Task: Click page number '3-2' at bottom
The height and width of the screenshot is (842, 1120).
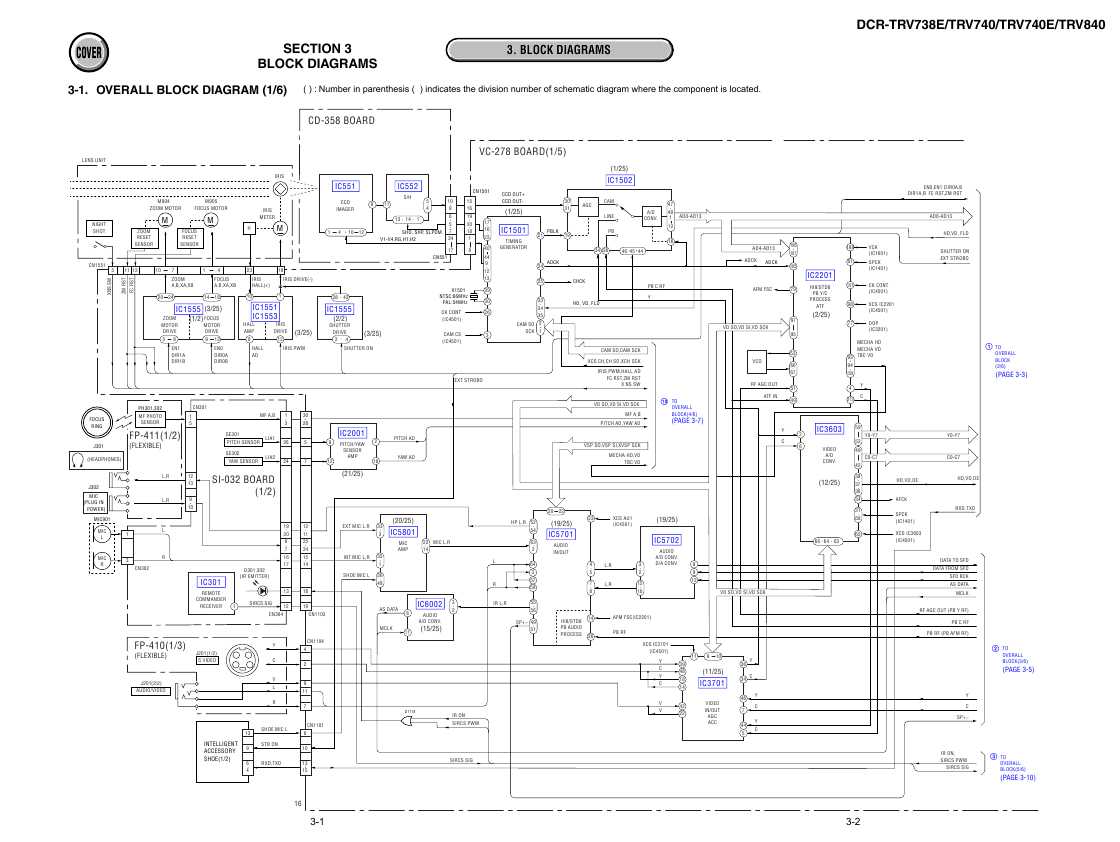Action: point(853,822)
